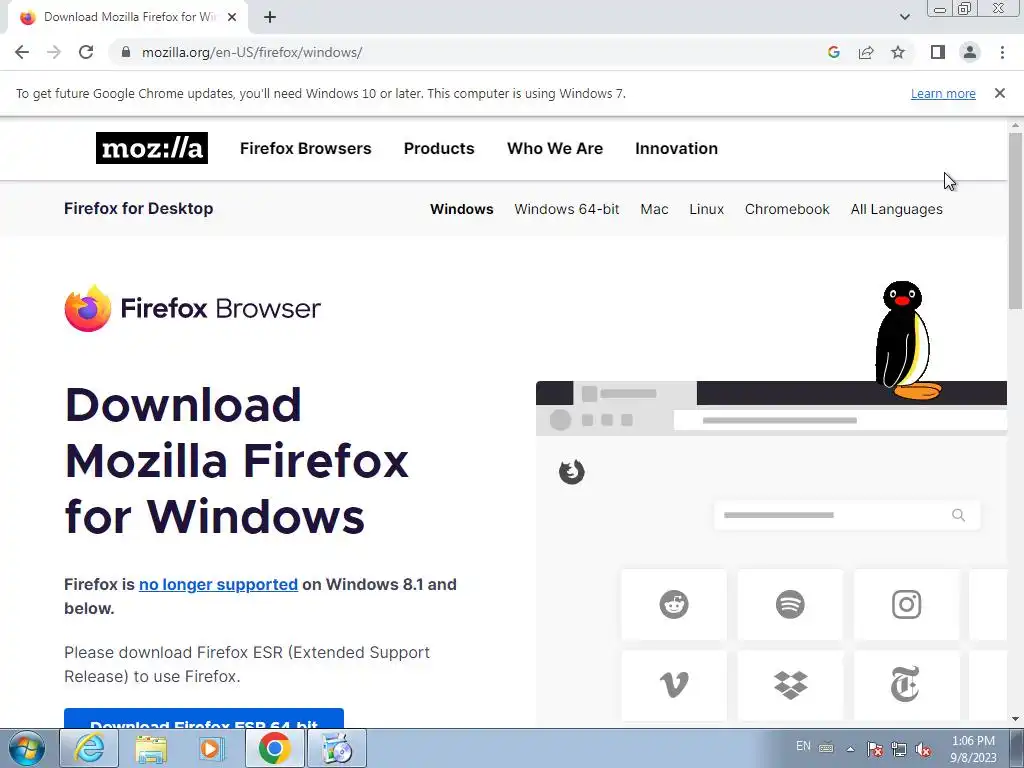The image size is (1024, 768).
Task: Select the Mac platform link
Action: pyautogui.click(x=654, y=209)
